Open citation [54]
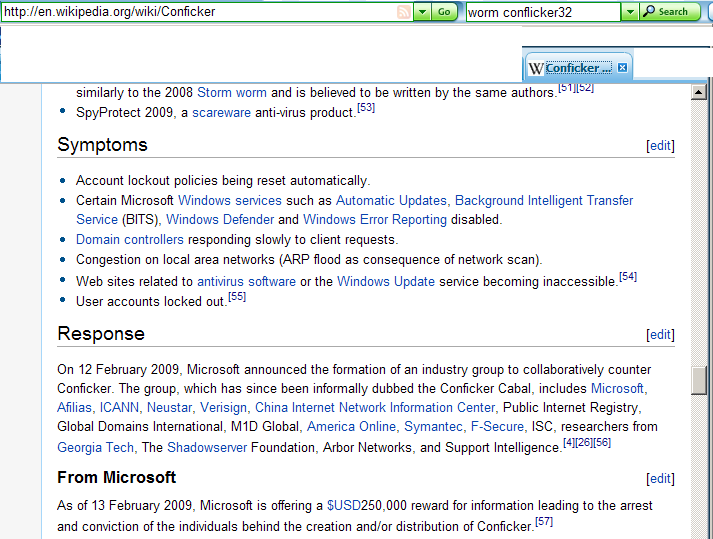 [x=628, y=277]
